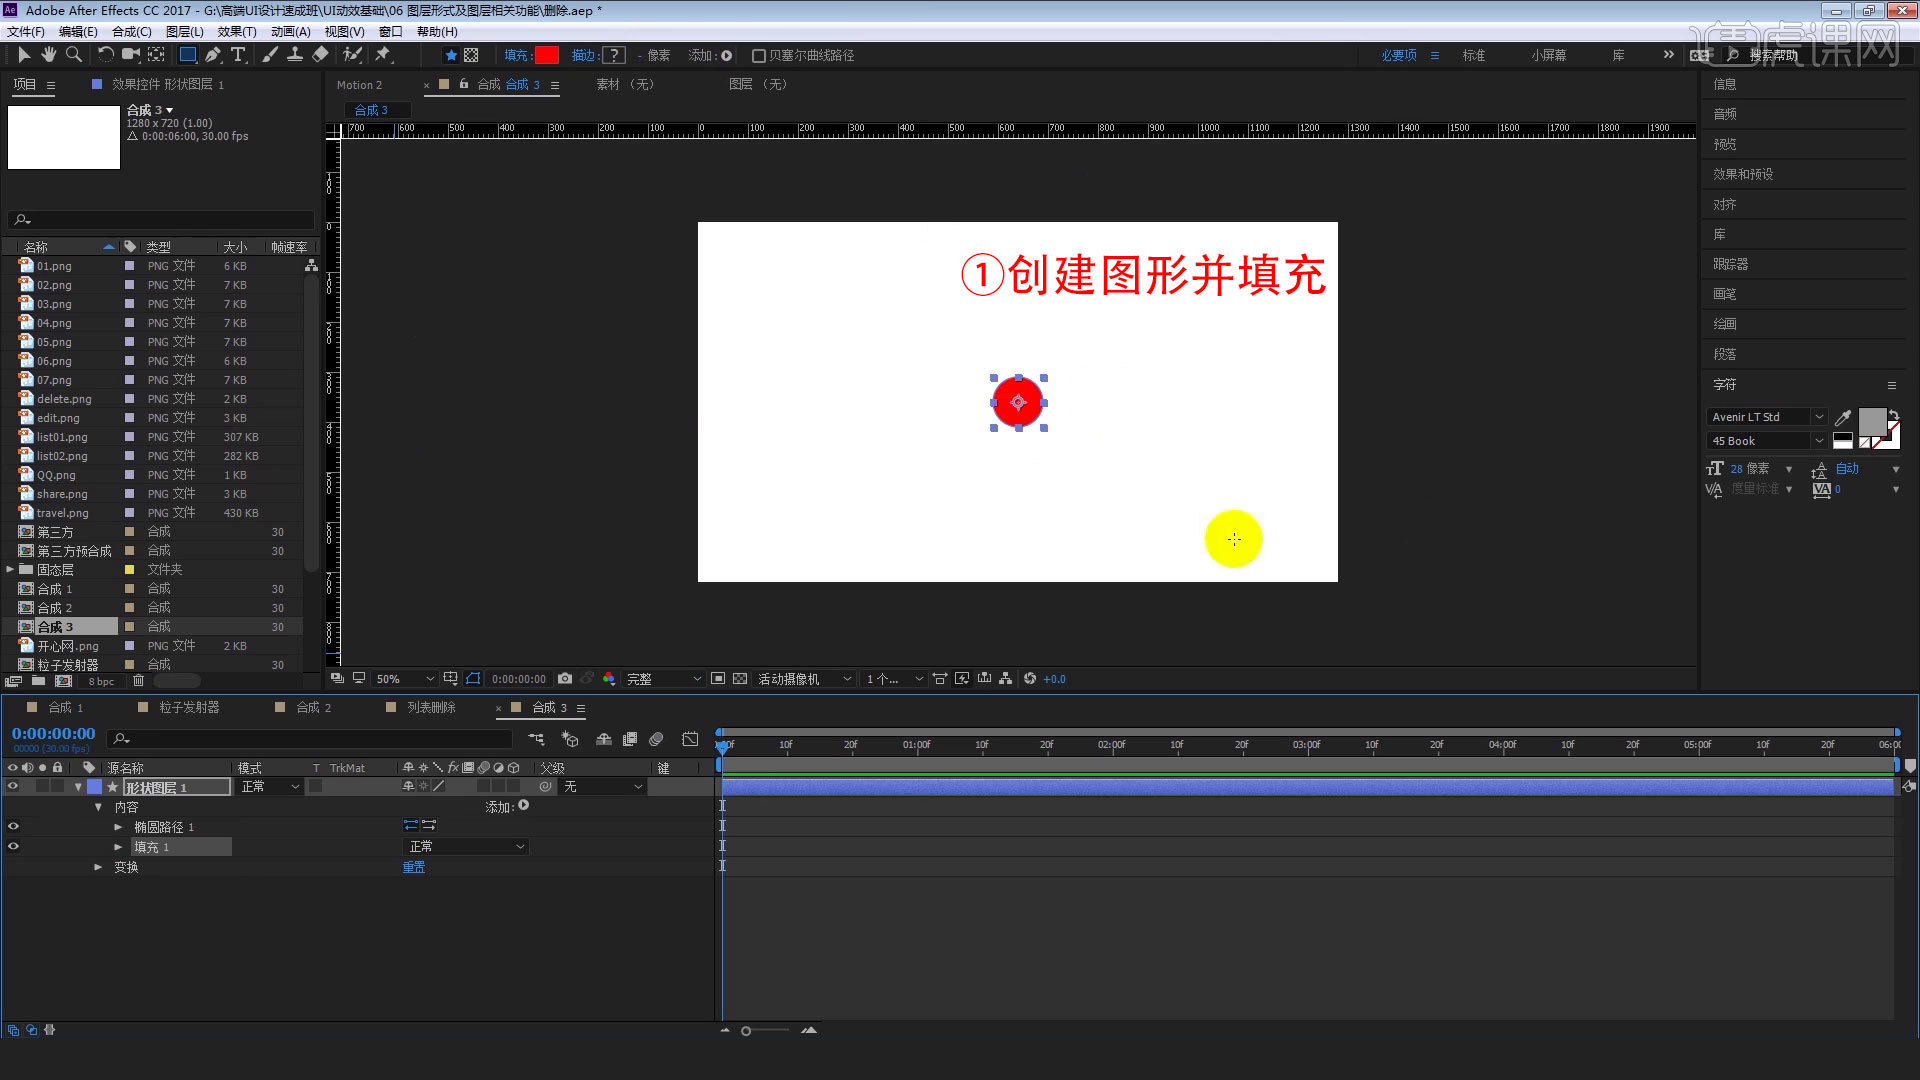The image size is (1920, 1080).
Task: Expand the 椭圆路径 1 property group
Action: click(x=118, y=826)
